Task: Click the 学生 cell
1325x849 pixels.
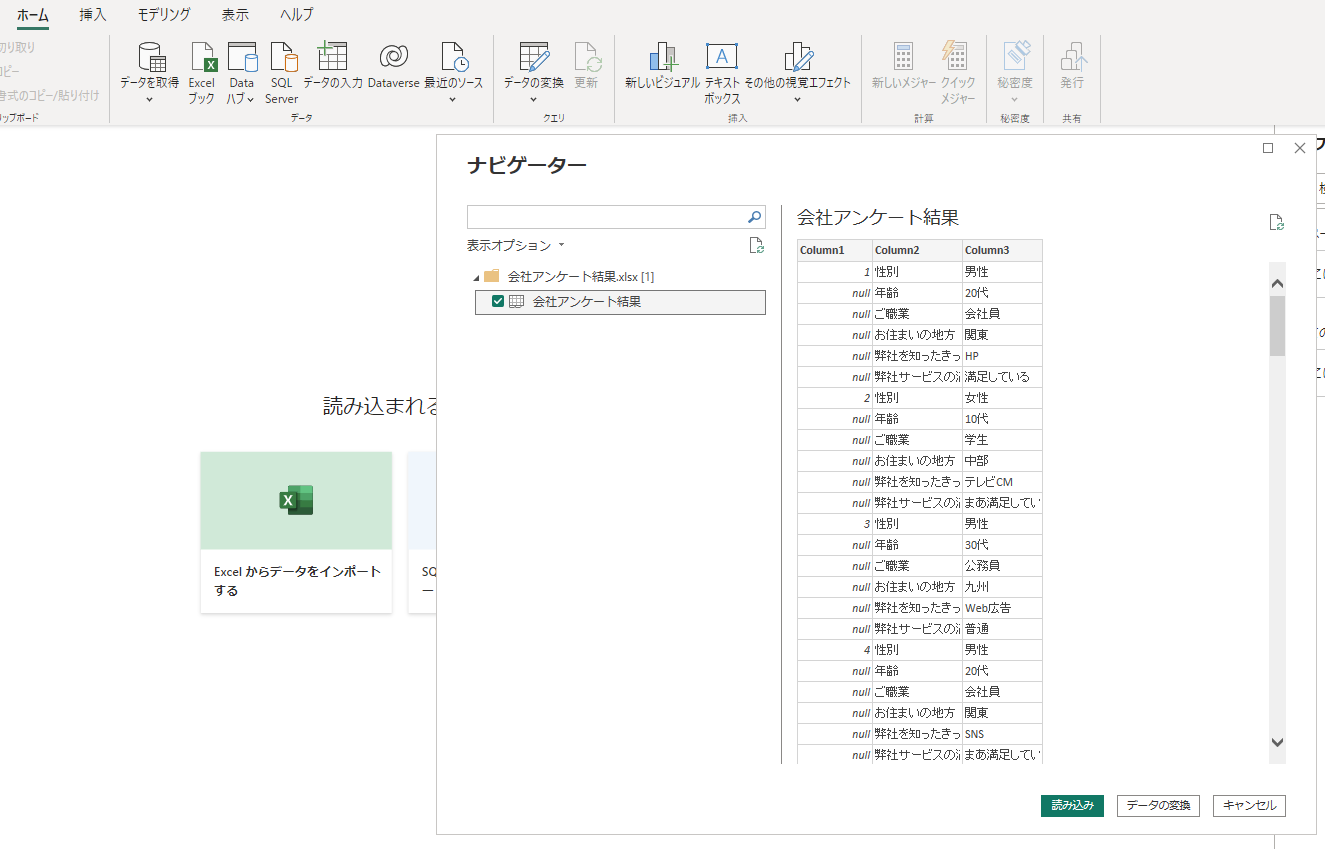Action: tap(1002, 440)
